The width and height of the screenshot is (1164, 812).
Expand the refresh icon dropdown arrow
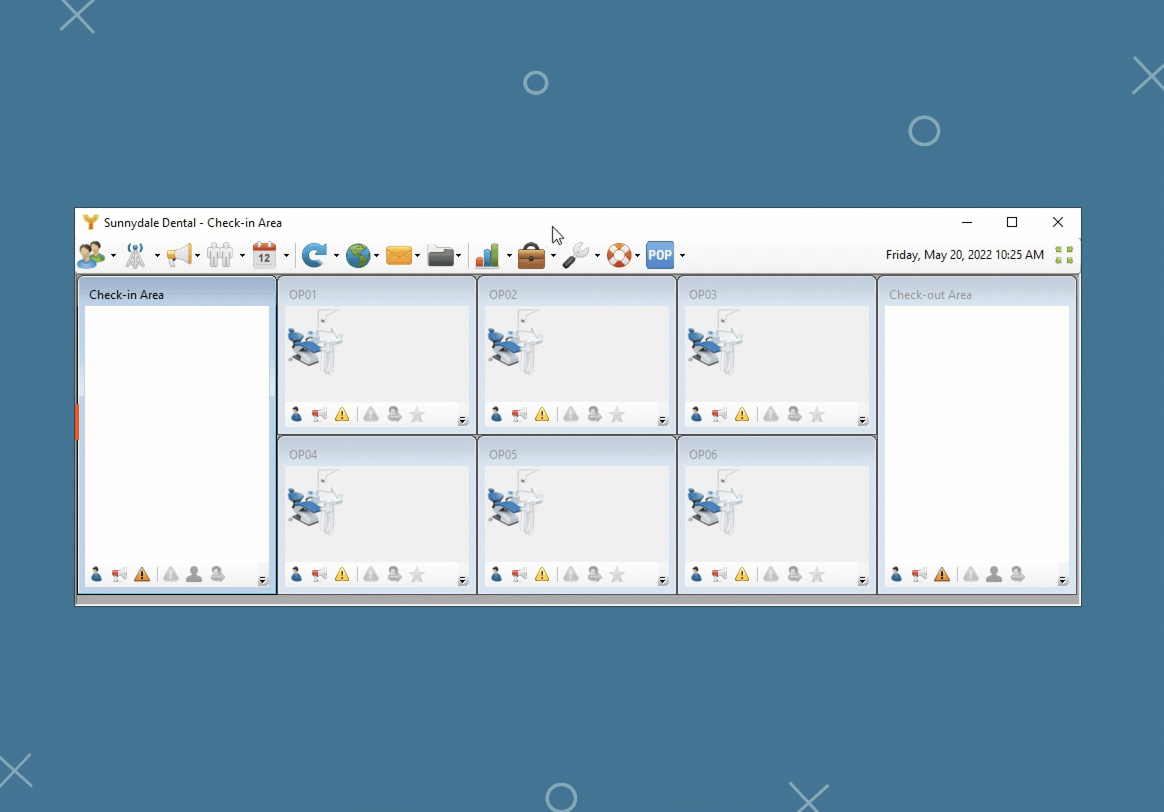[336, 256]
